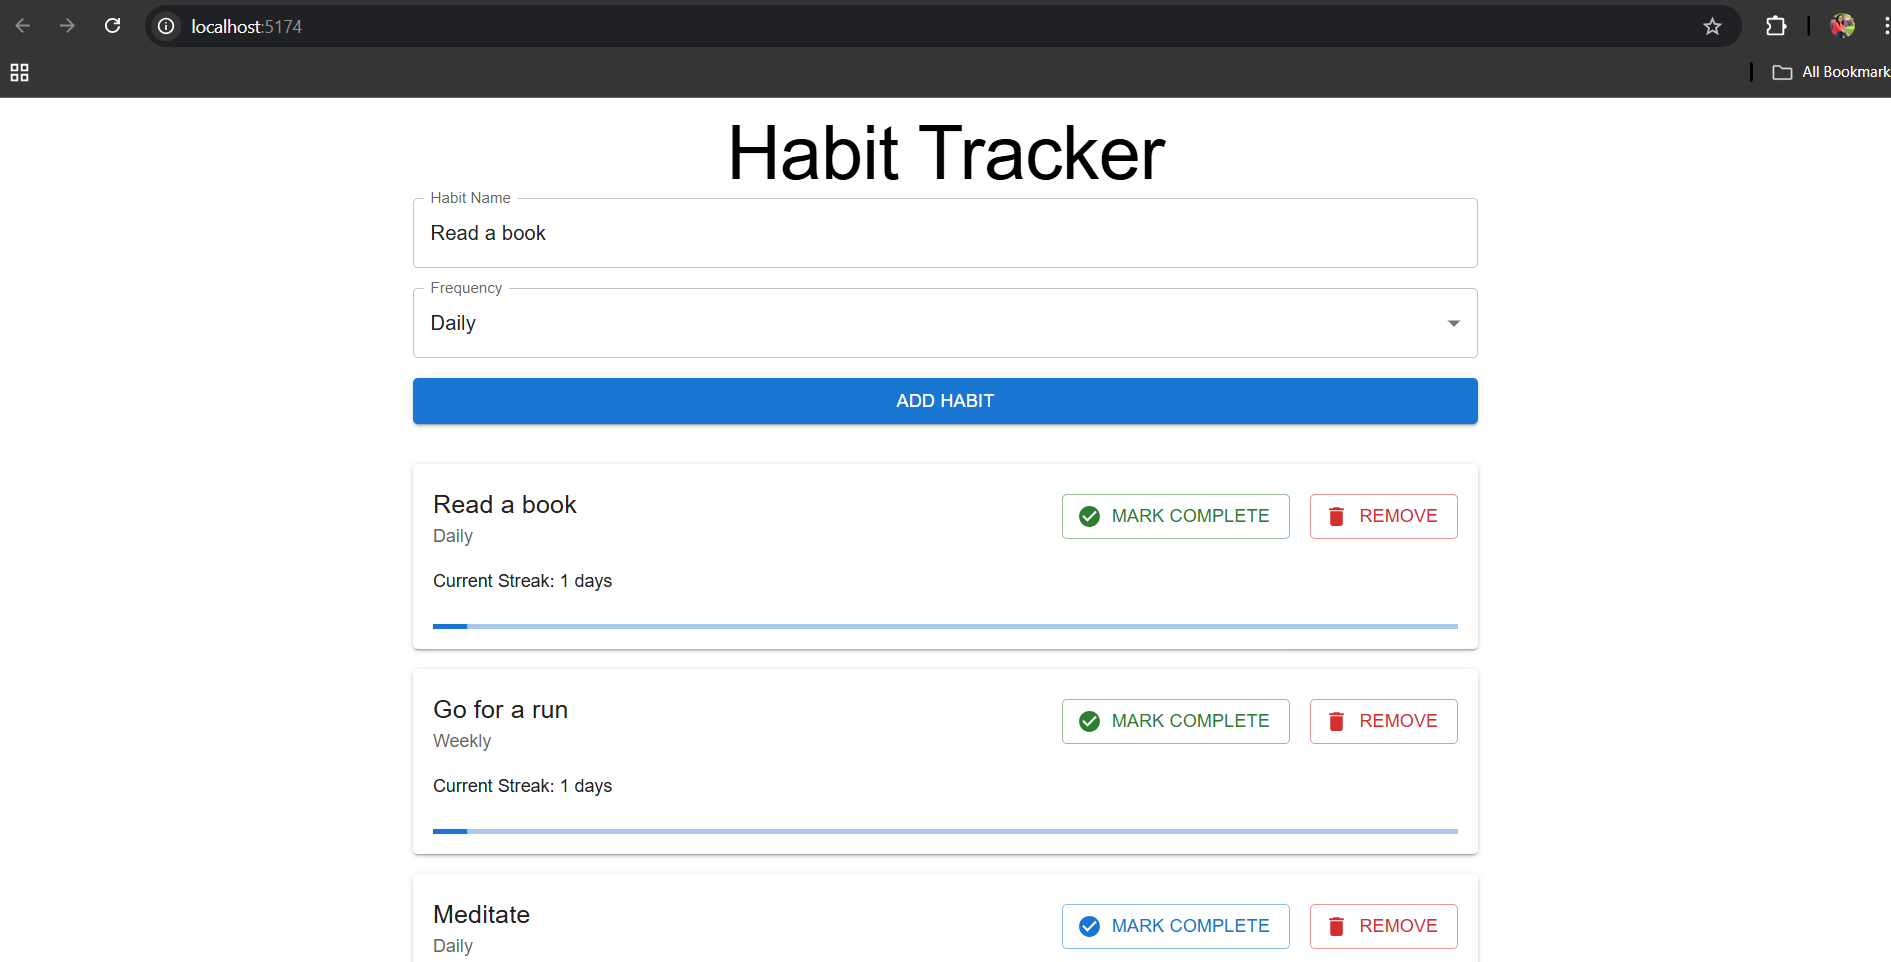The width and height of the screenshot is (1891, 962).
Task: Click the Read a book streak progress bar
Action: point(944,626)
